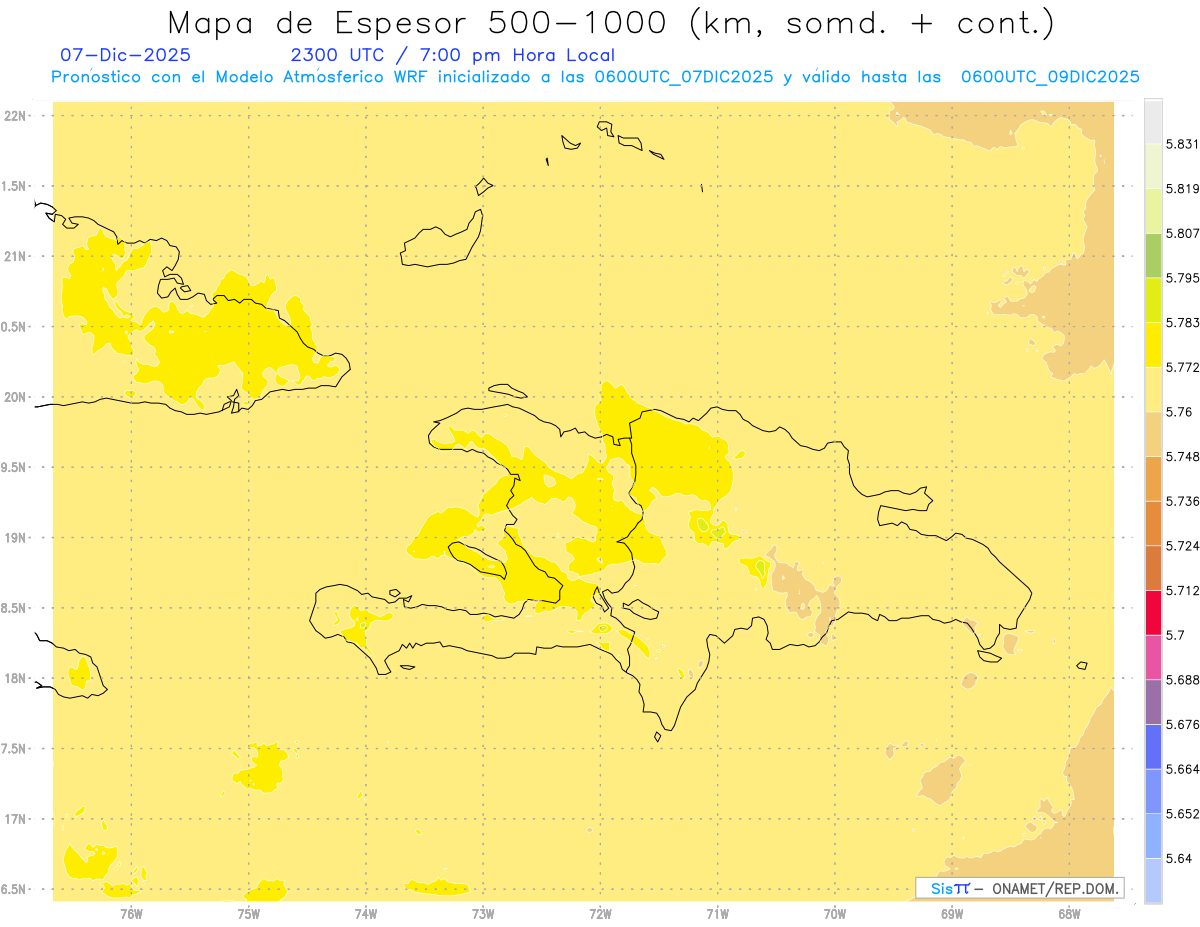The height and width of the screenshot is (927, 1200).
Task: Click the 72W longitude label
Action: pyautogui.click(x=600, y=913)
